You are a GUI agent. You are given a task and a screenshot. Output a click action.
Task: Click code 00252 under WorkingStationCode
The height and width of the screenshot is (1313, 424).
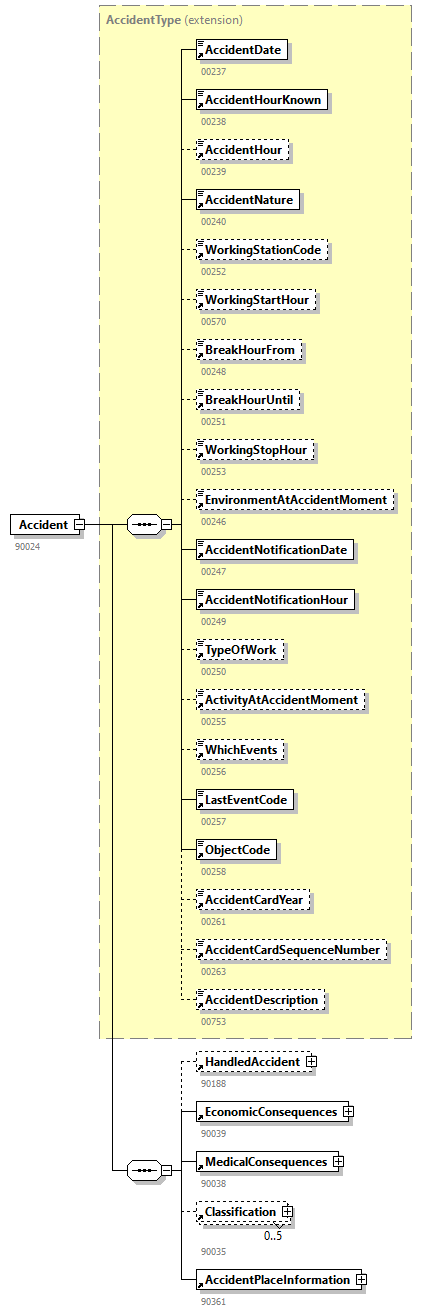pyautogui.click(x=214, y=271)
